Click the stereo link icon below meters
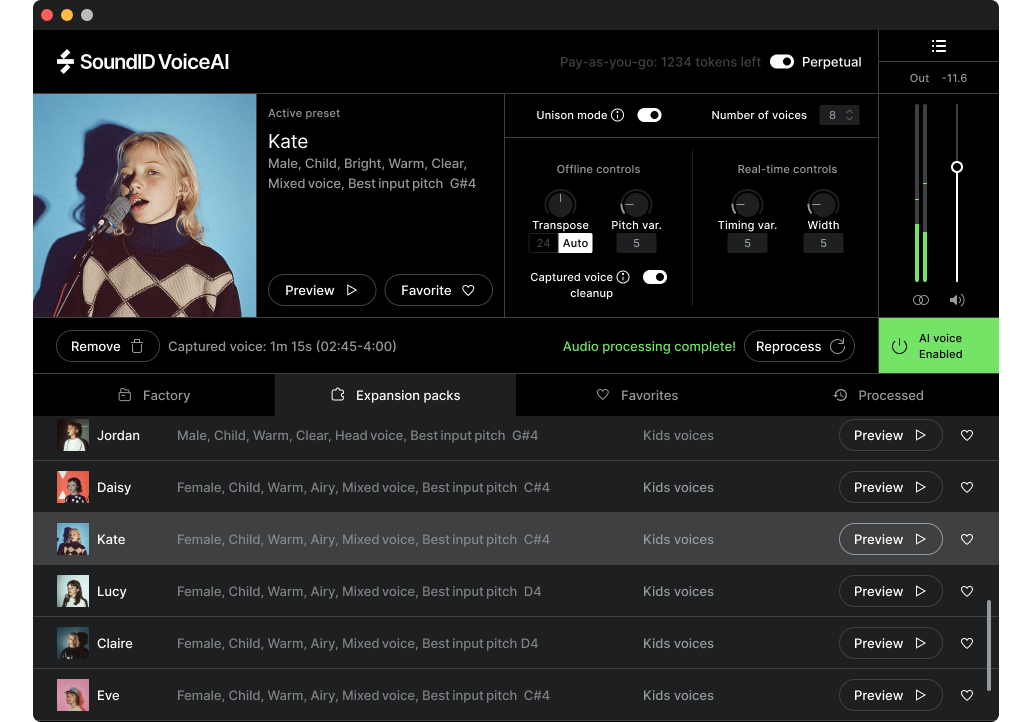This screenshot has height=722, width=1032. (x=921, y=300)
